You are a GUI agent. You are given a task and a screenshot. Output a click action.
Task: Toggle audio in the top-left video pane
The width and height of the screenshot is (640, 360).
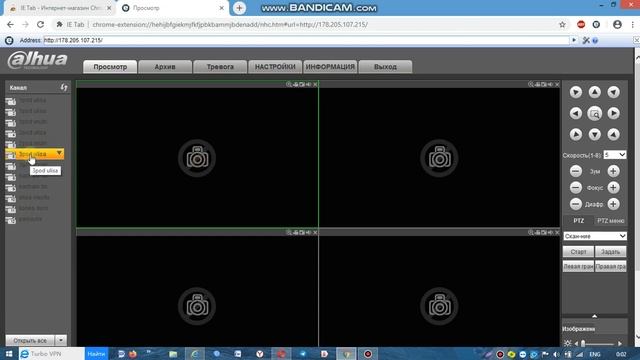coord(309,84)
